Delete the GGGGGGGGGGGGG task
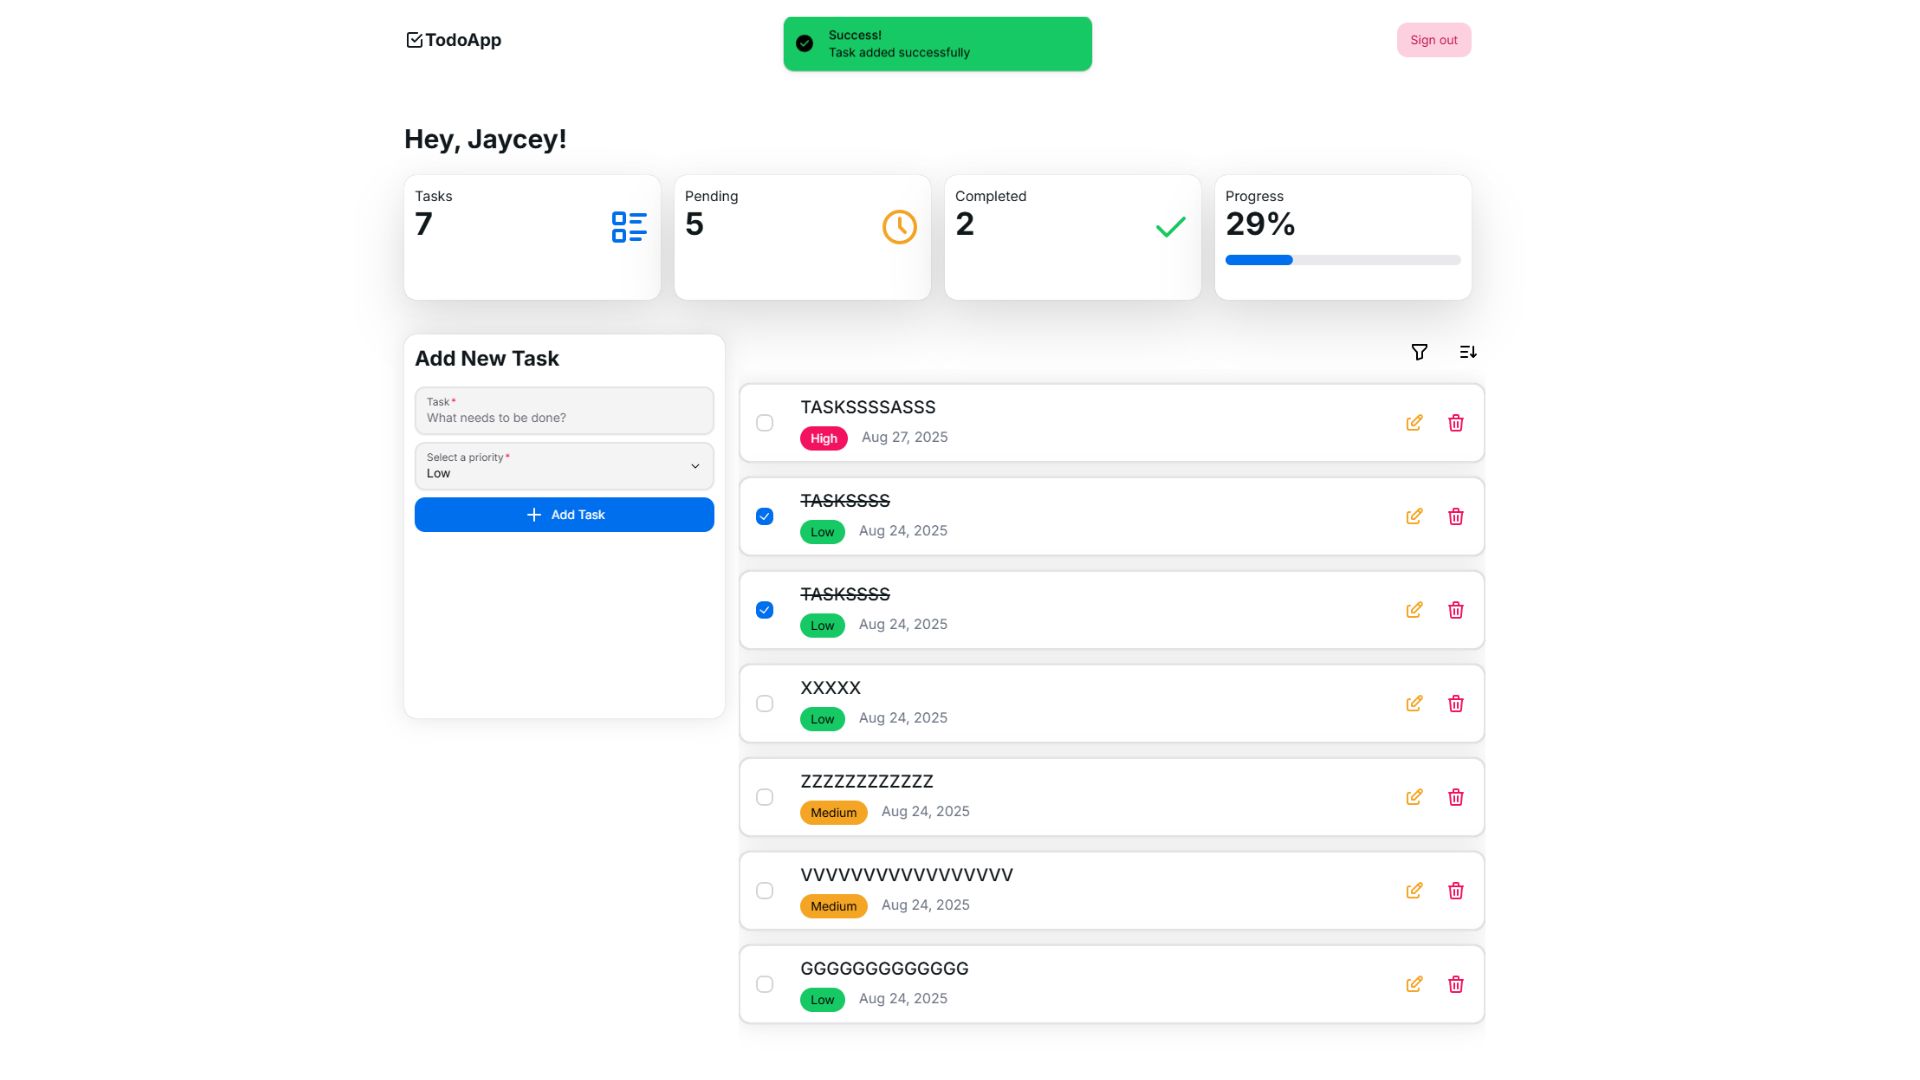 click(x=1456, y=985)
